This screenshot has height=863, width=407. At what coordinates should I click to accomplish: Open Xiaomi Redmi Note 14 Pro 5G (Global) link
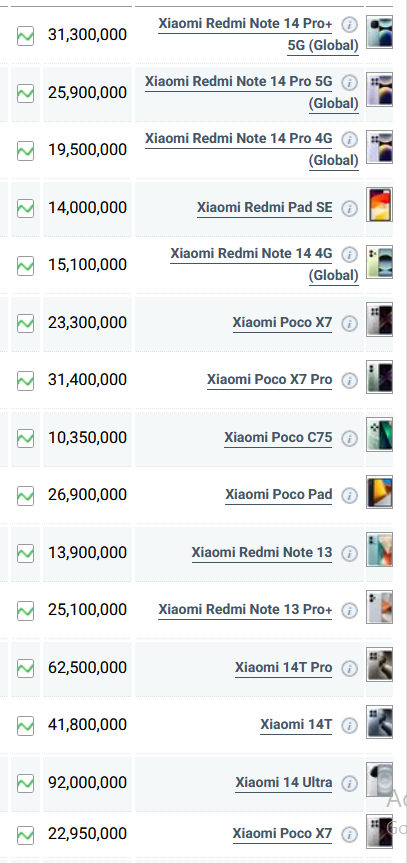252,92
